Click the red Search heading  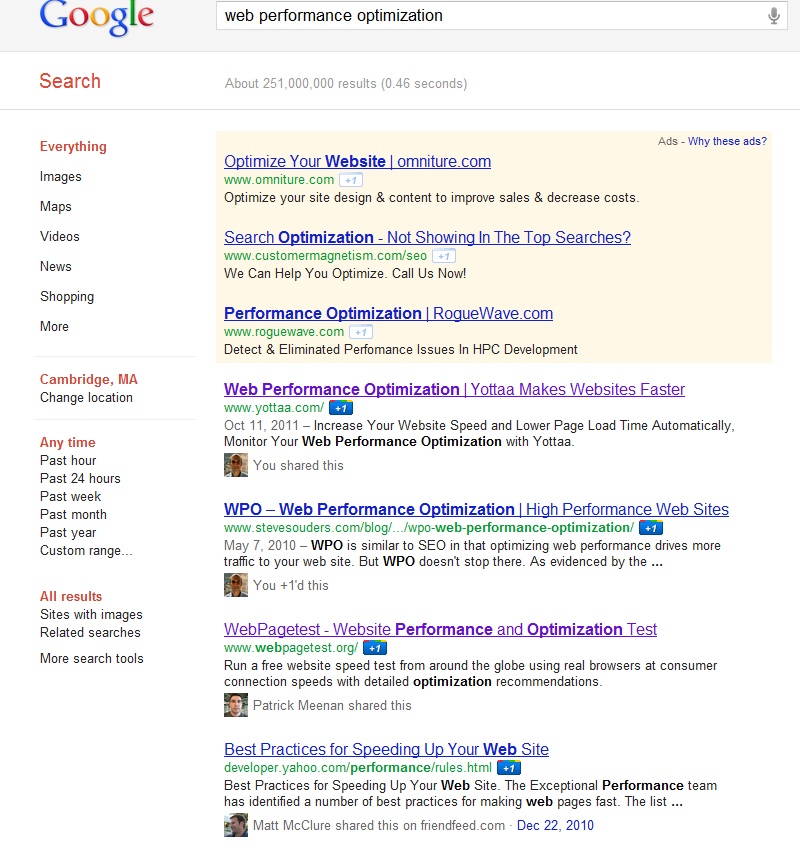click(70, 81)
